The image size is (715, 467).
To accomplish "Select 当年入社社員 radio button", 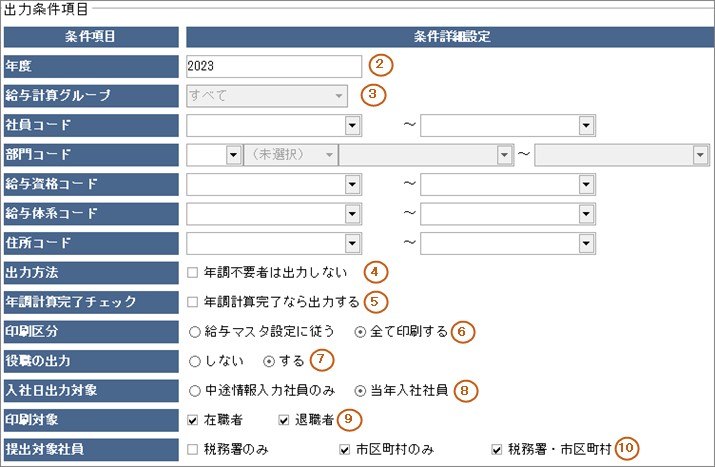I will coord(360,390).
